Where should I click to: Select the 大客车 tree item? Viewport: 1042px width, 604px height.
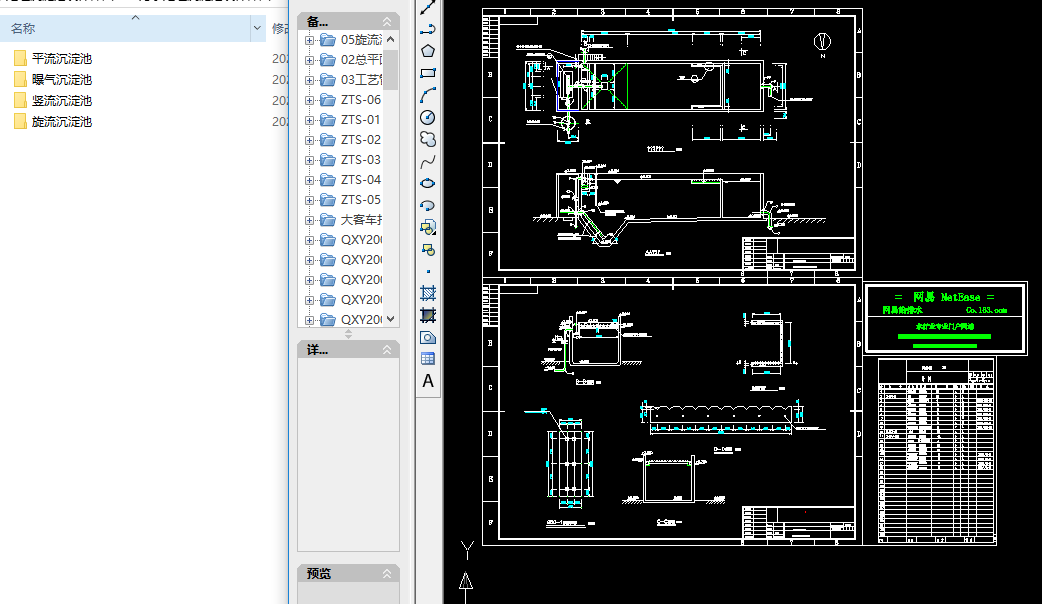tap(360, 220)
